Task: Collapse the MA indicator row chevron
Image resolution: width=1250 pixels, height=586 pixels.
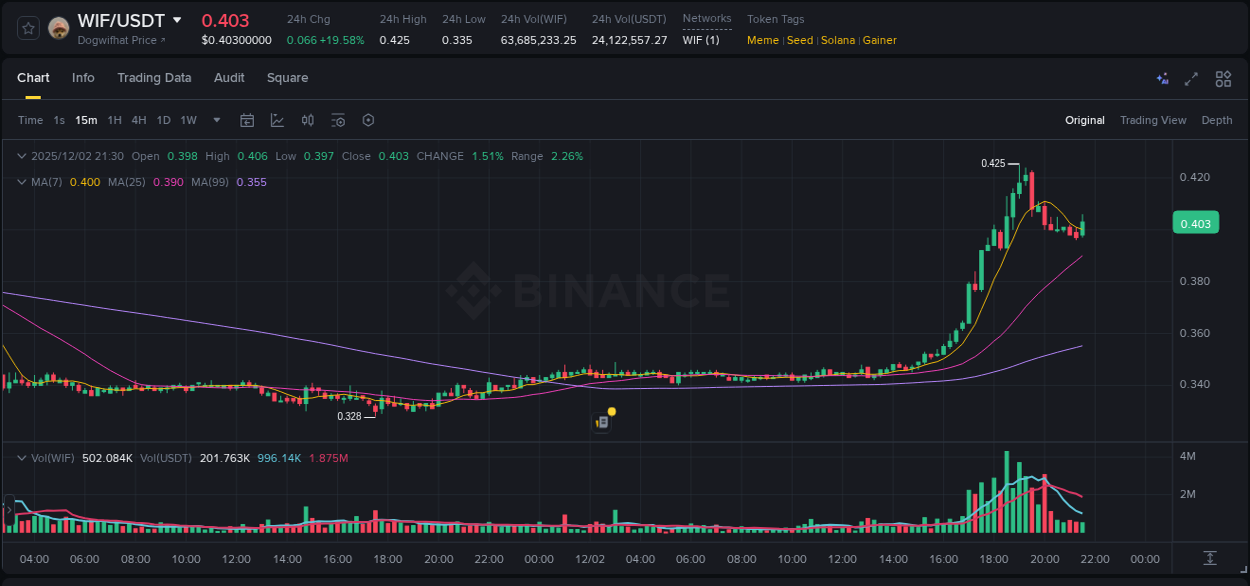Action: point(21,182)
